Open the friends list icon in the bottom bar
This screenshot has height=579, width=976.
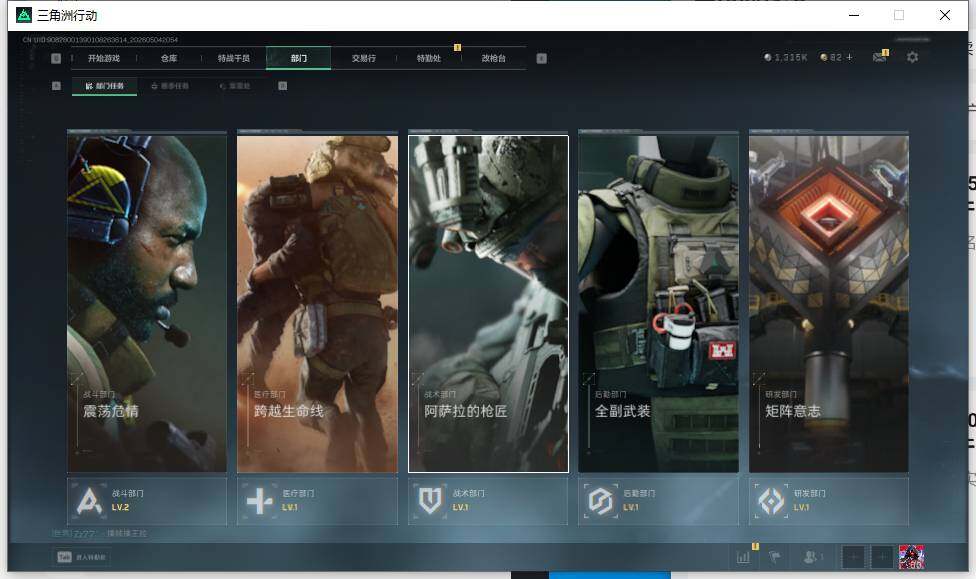812,557
